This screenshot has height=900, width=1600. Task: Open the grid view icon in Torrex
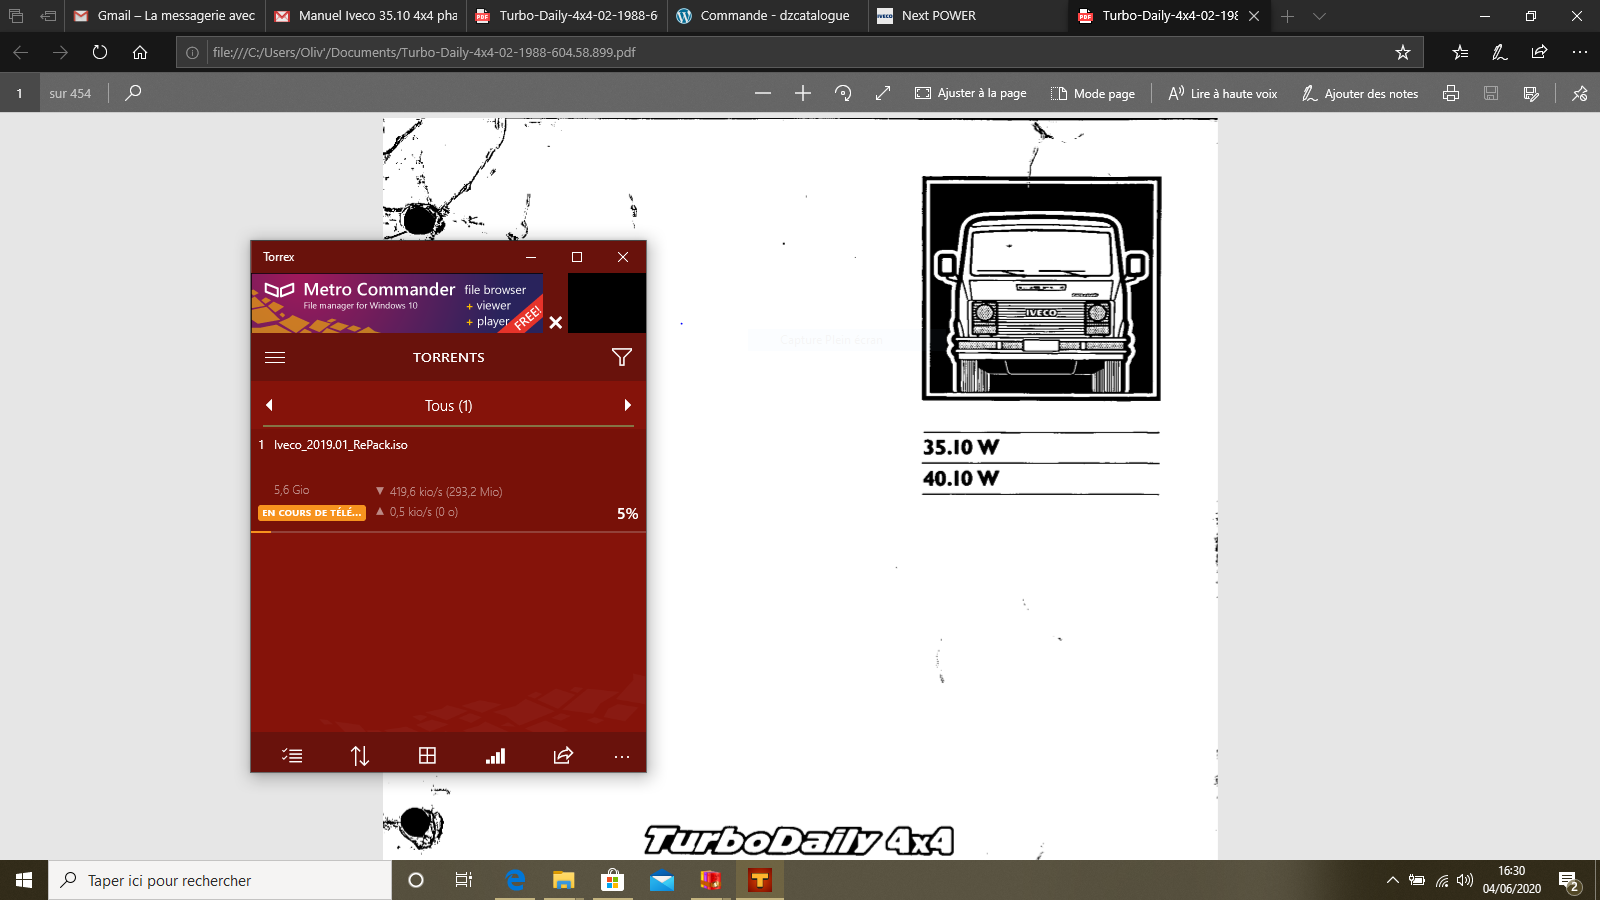tap(427, 756)
